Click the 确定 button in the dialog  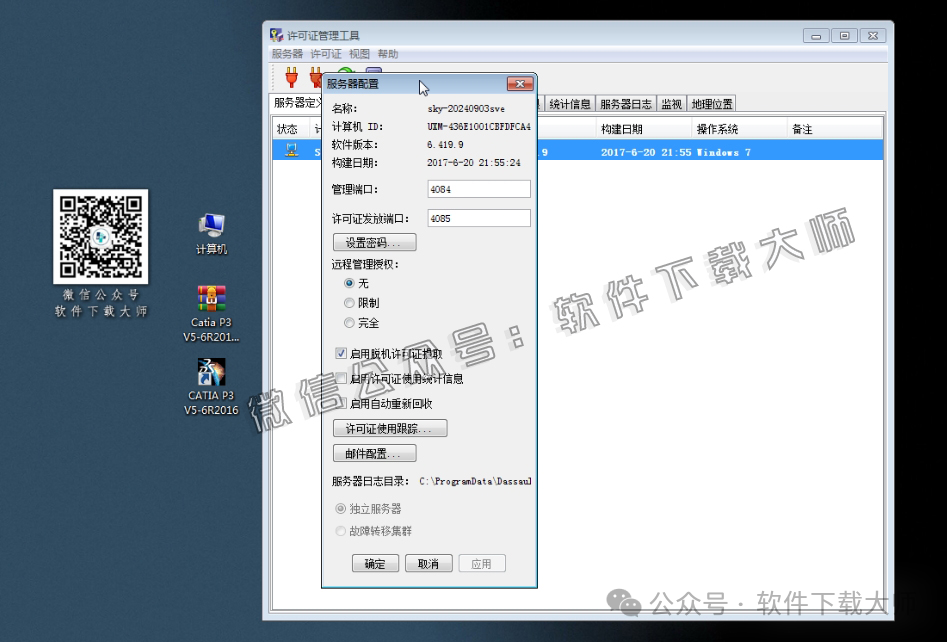(375, 563)
